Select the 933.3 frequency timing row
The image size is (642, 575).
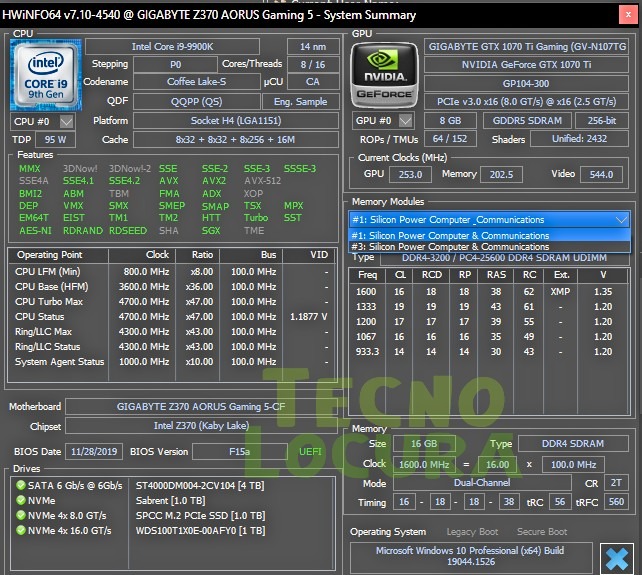pos(488,352)
